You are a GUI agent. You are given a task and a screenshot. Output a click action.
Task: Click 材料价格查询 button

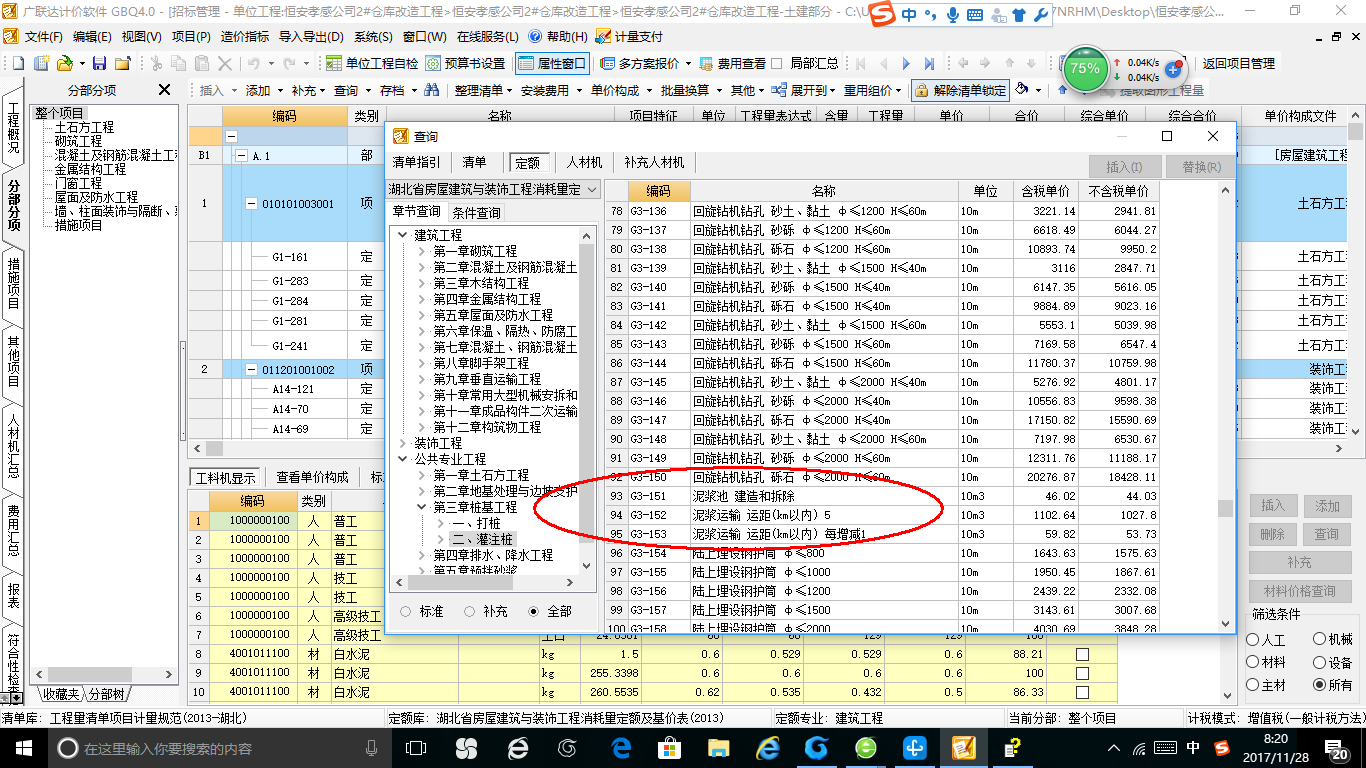point(1299,591)
